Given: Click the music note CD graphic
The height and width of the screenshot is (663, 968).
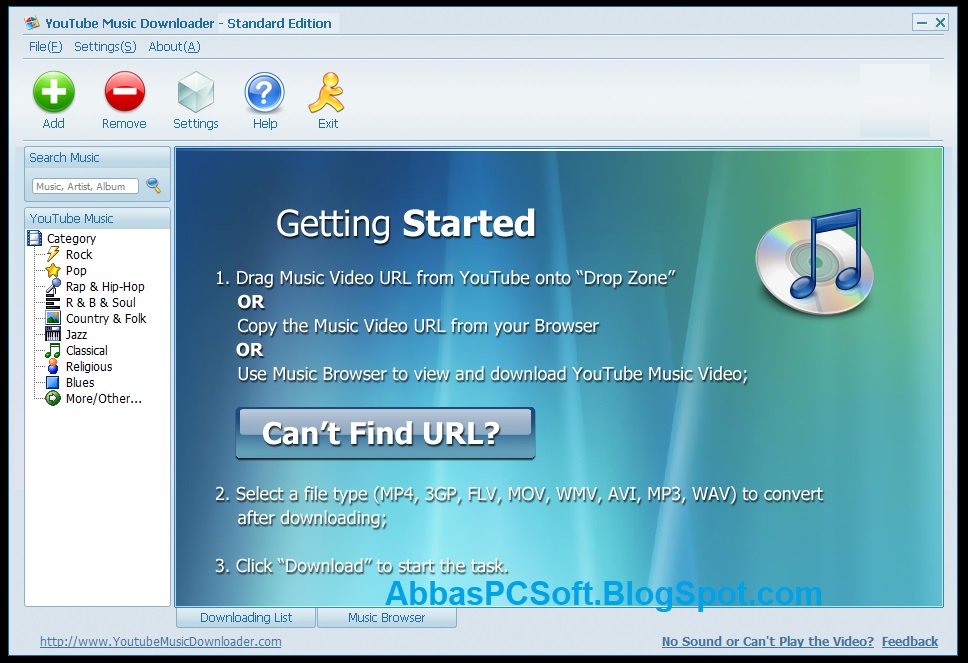Looking at the screenshot, I should (x=814, y=262).
